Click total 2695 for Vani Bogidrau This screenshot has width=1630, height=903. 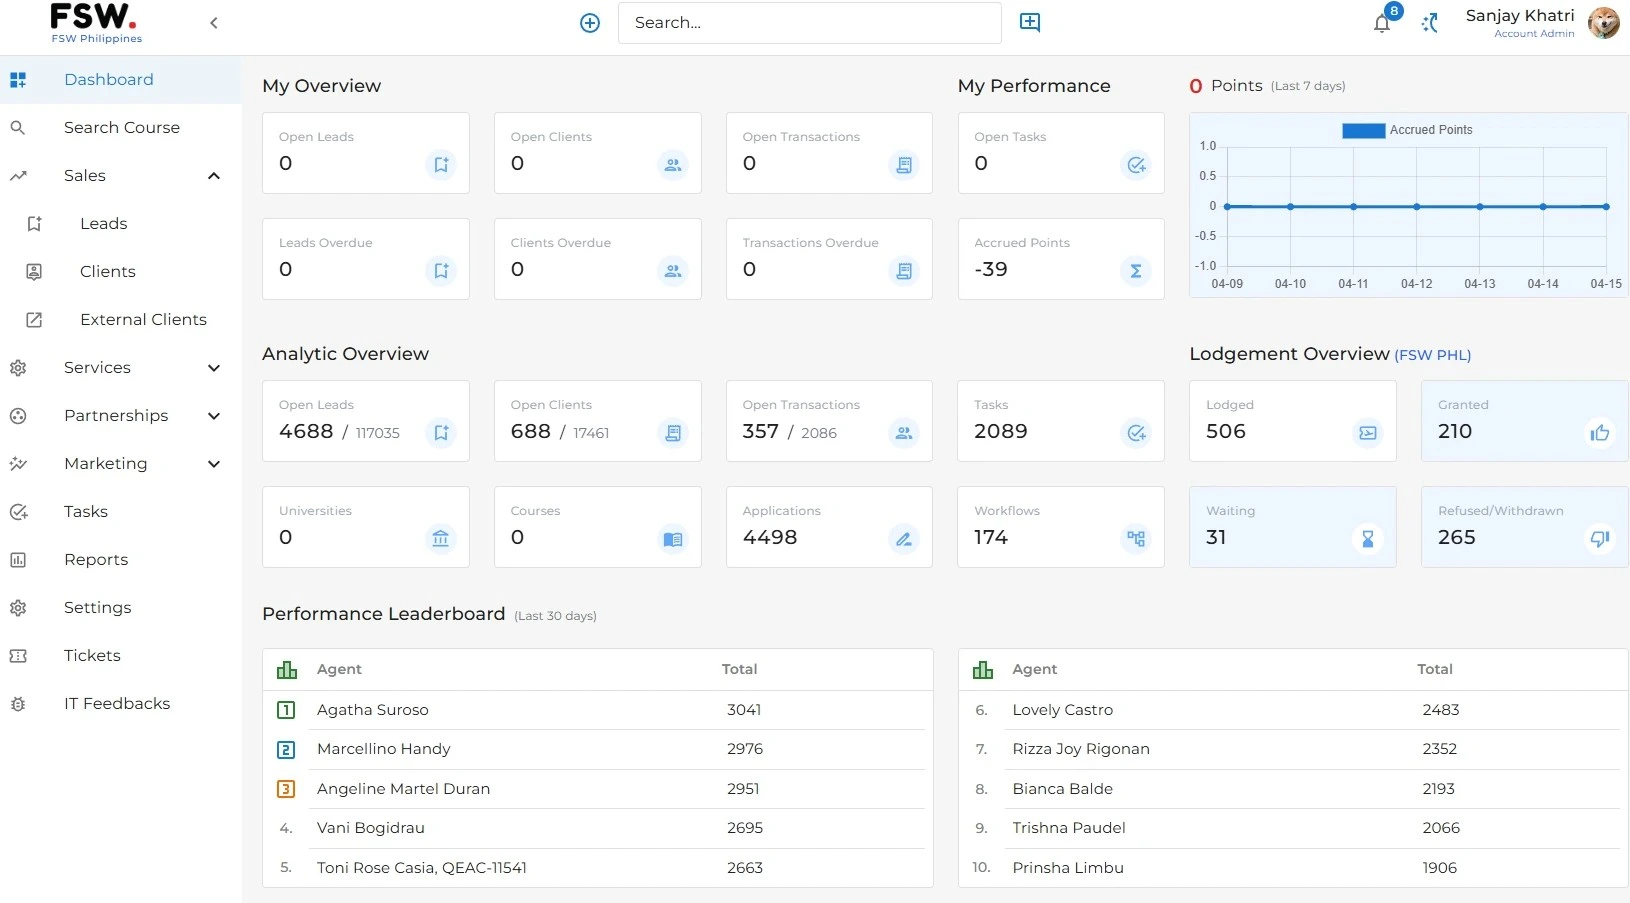745,828
